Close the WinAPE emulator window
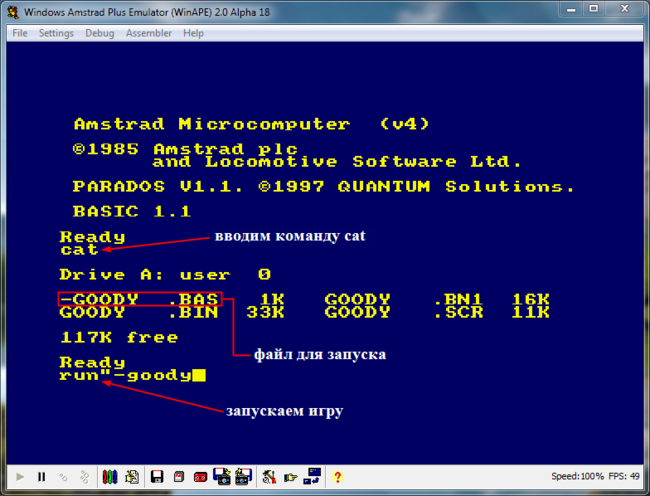650x496 pixels. click(624, 9)
